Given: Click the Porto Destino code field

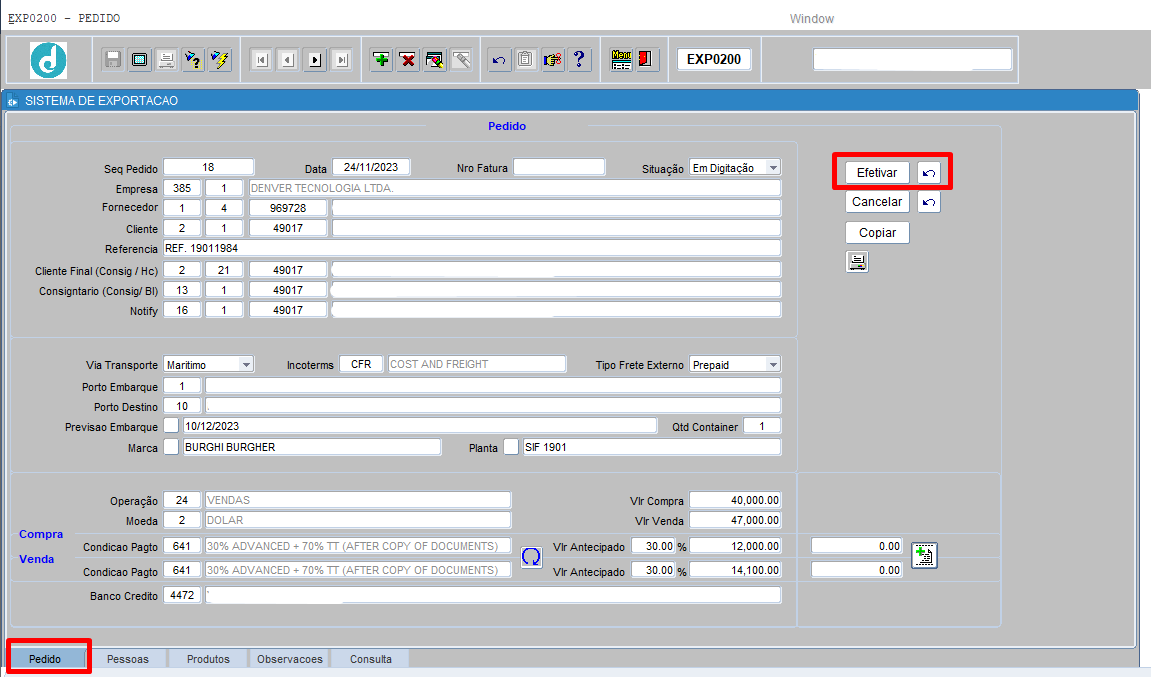Looking at the screenshot, I should coord(182,406).
